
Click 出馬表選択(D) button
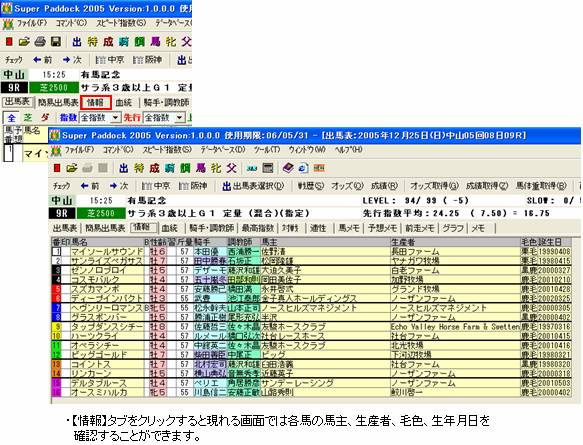(x=253, y=186)
